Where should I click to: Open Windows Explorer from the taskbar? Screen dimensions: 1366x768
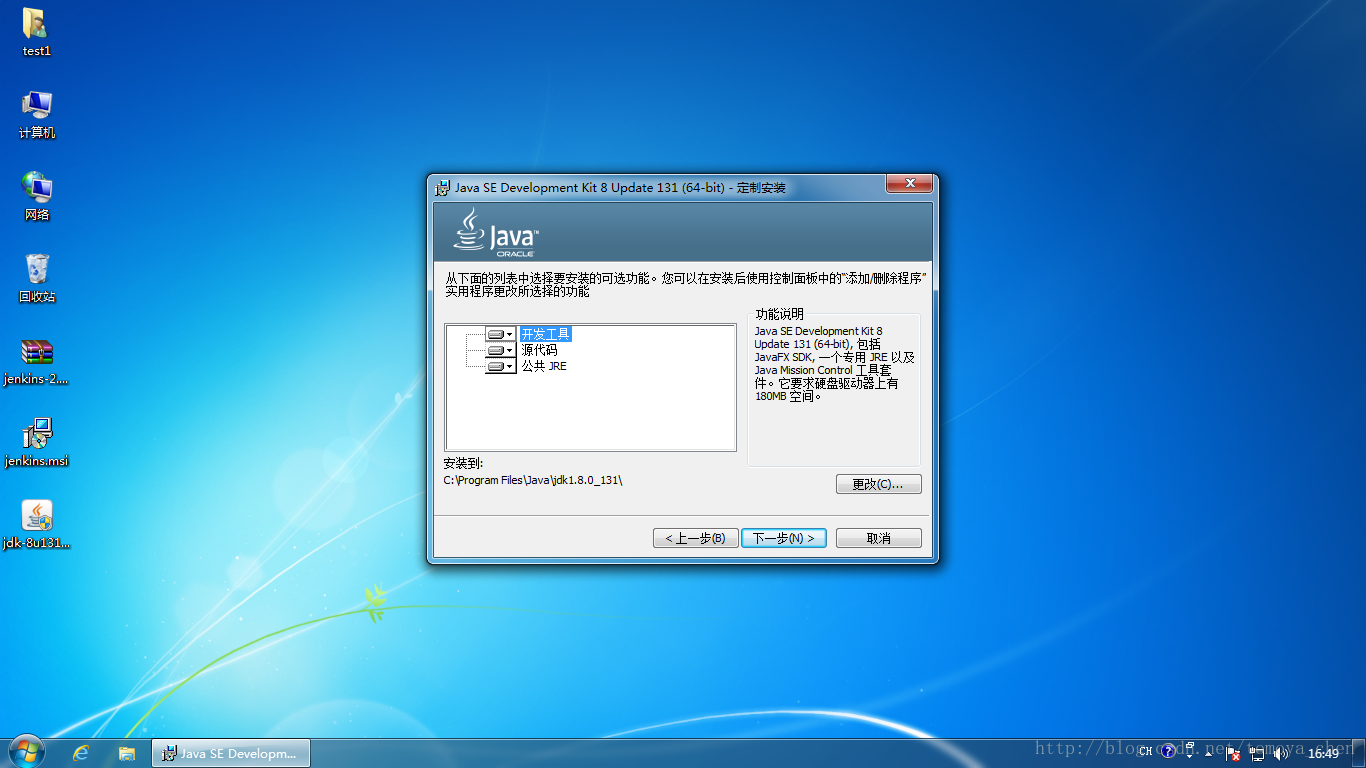pos(127,753)
